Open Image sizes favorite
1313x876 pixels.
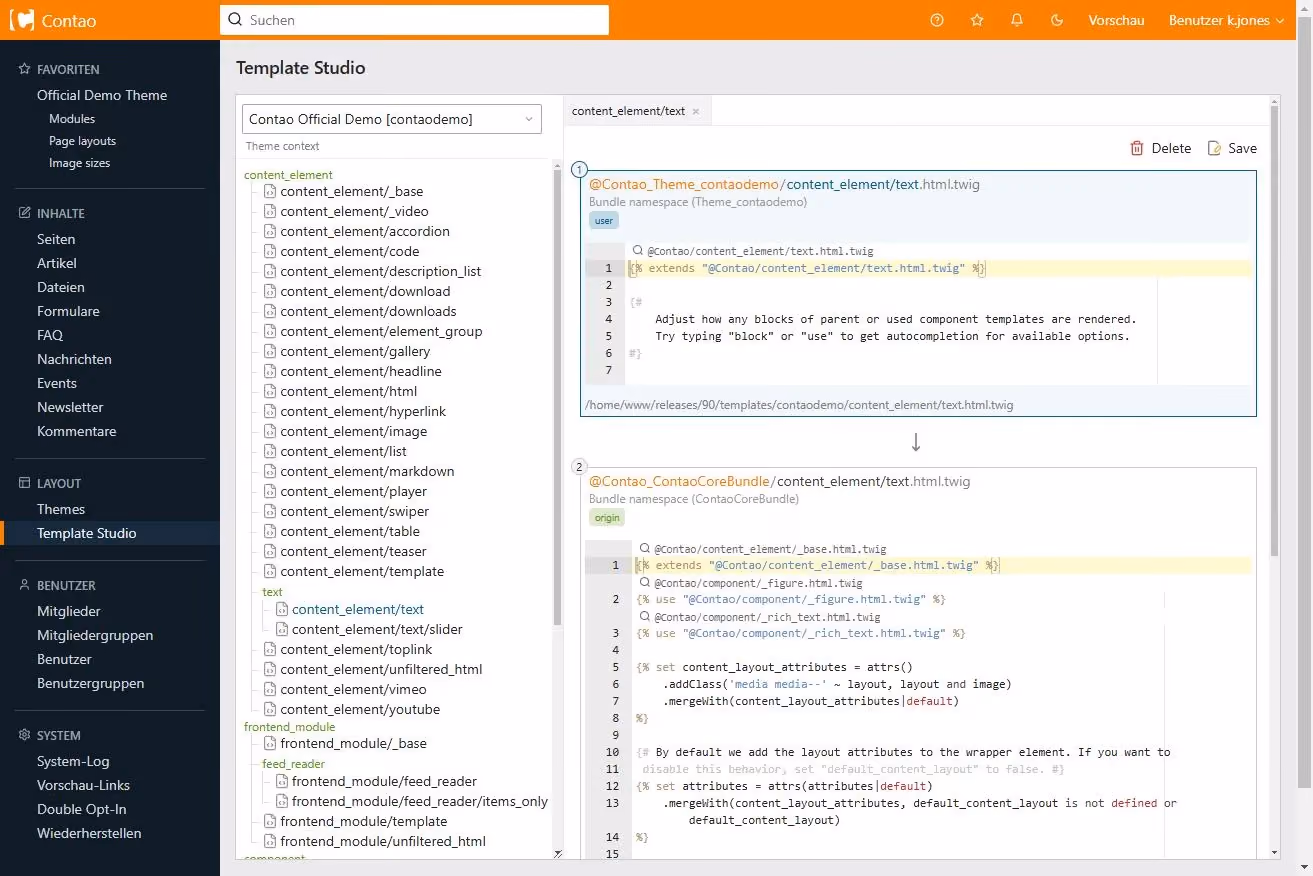(79, 163)
